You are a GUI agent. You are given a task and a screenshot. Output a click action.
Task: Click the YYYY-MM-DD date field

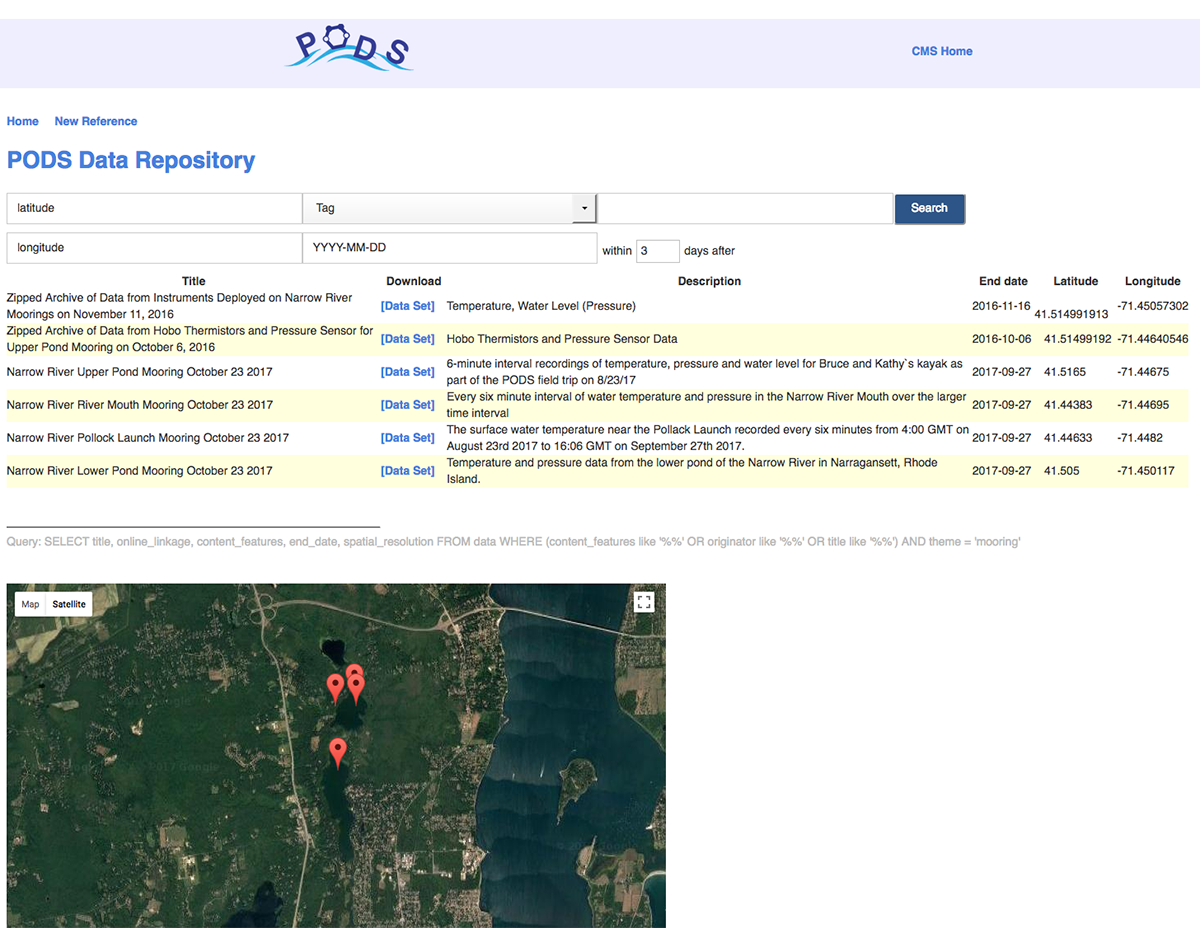(x=449, y=247)
